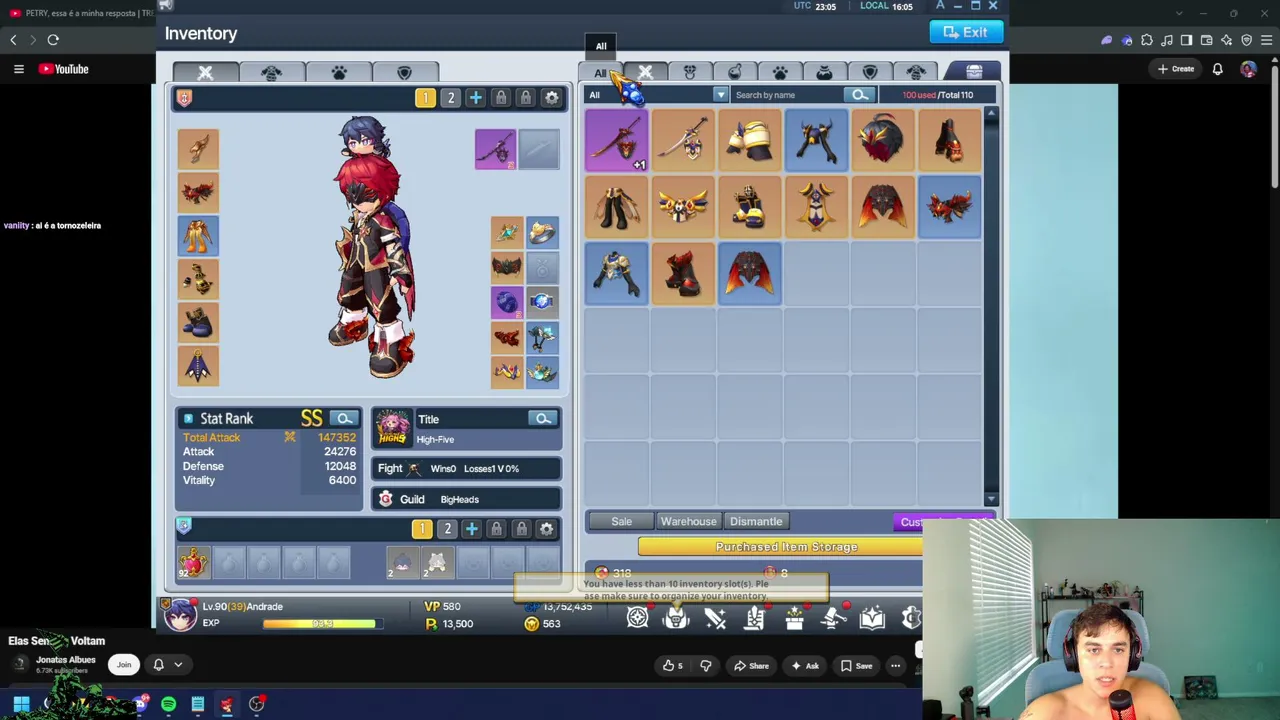Select skill slot page 1

tap(422, 529)
